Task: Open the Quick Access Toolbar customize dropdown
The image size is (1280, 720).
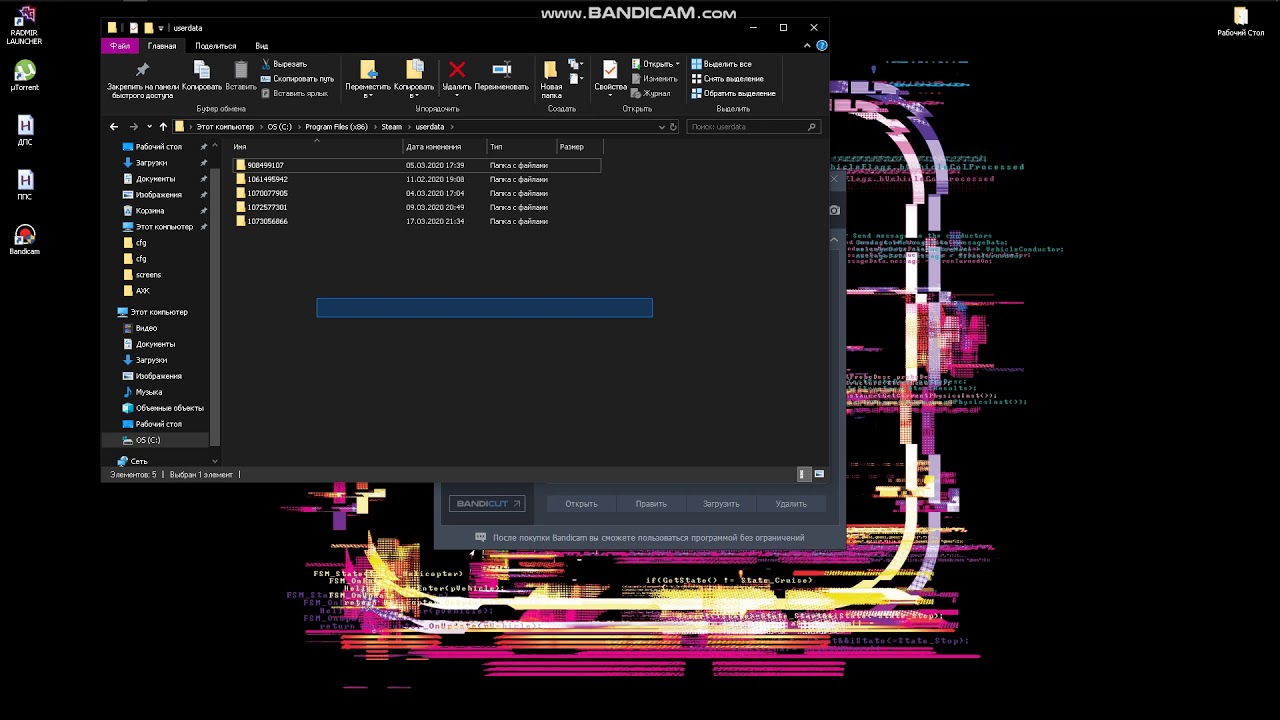Action: pyautogui.click(x=161, y=28)
